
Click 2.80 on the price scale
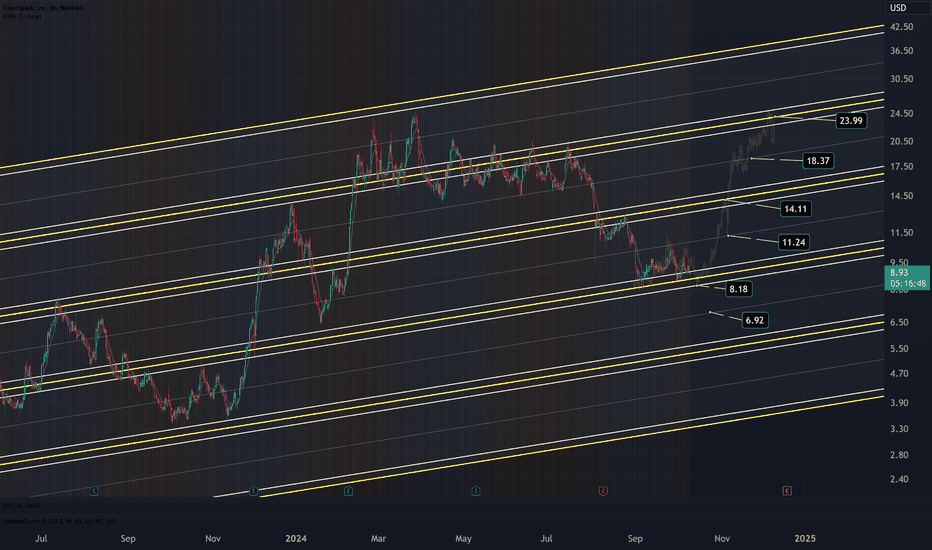click(899, 455)
